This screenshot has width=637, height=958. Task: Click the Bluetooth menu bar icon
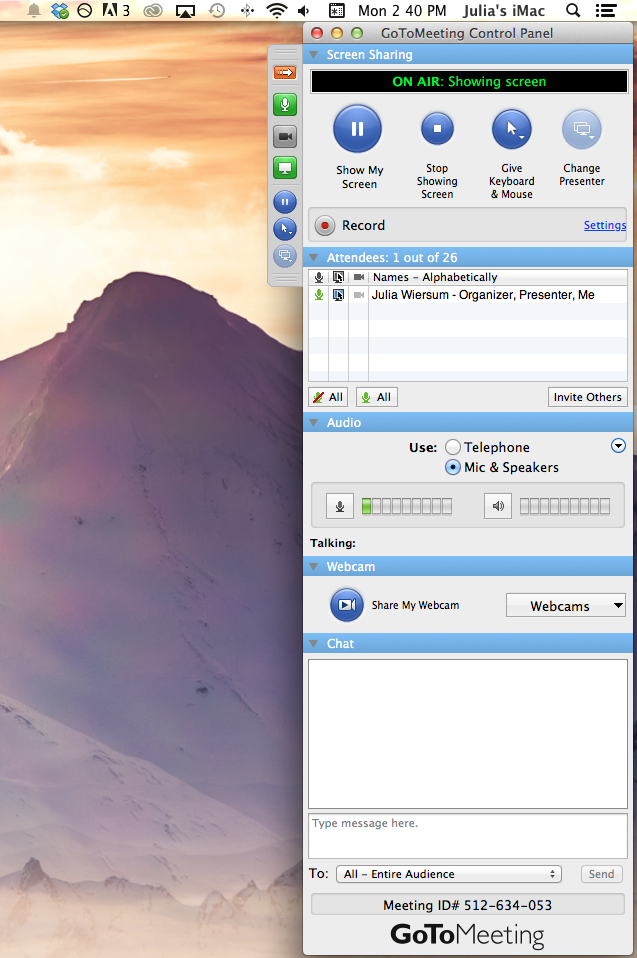pyautogui.click(x=247, y=10)
